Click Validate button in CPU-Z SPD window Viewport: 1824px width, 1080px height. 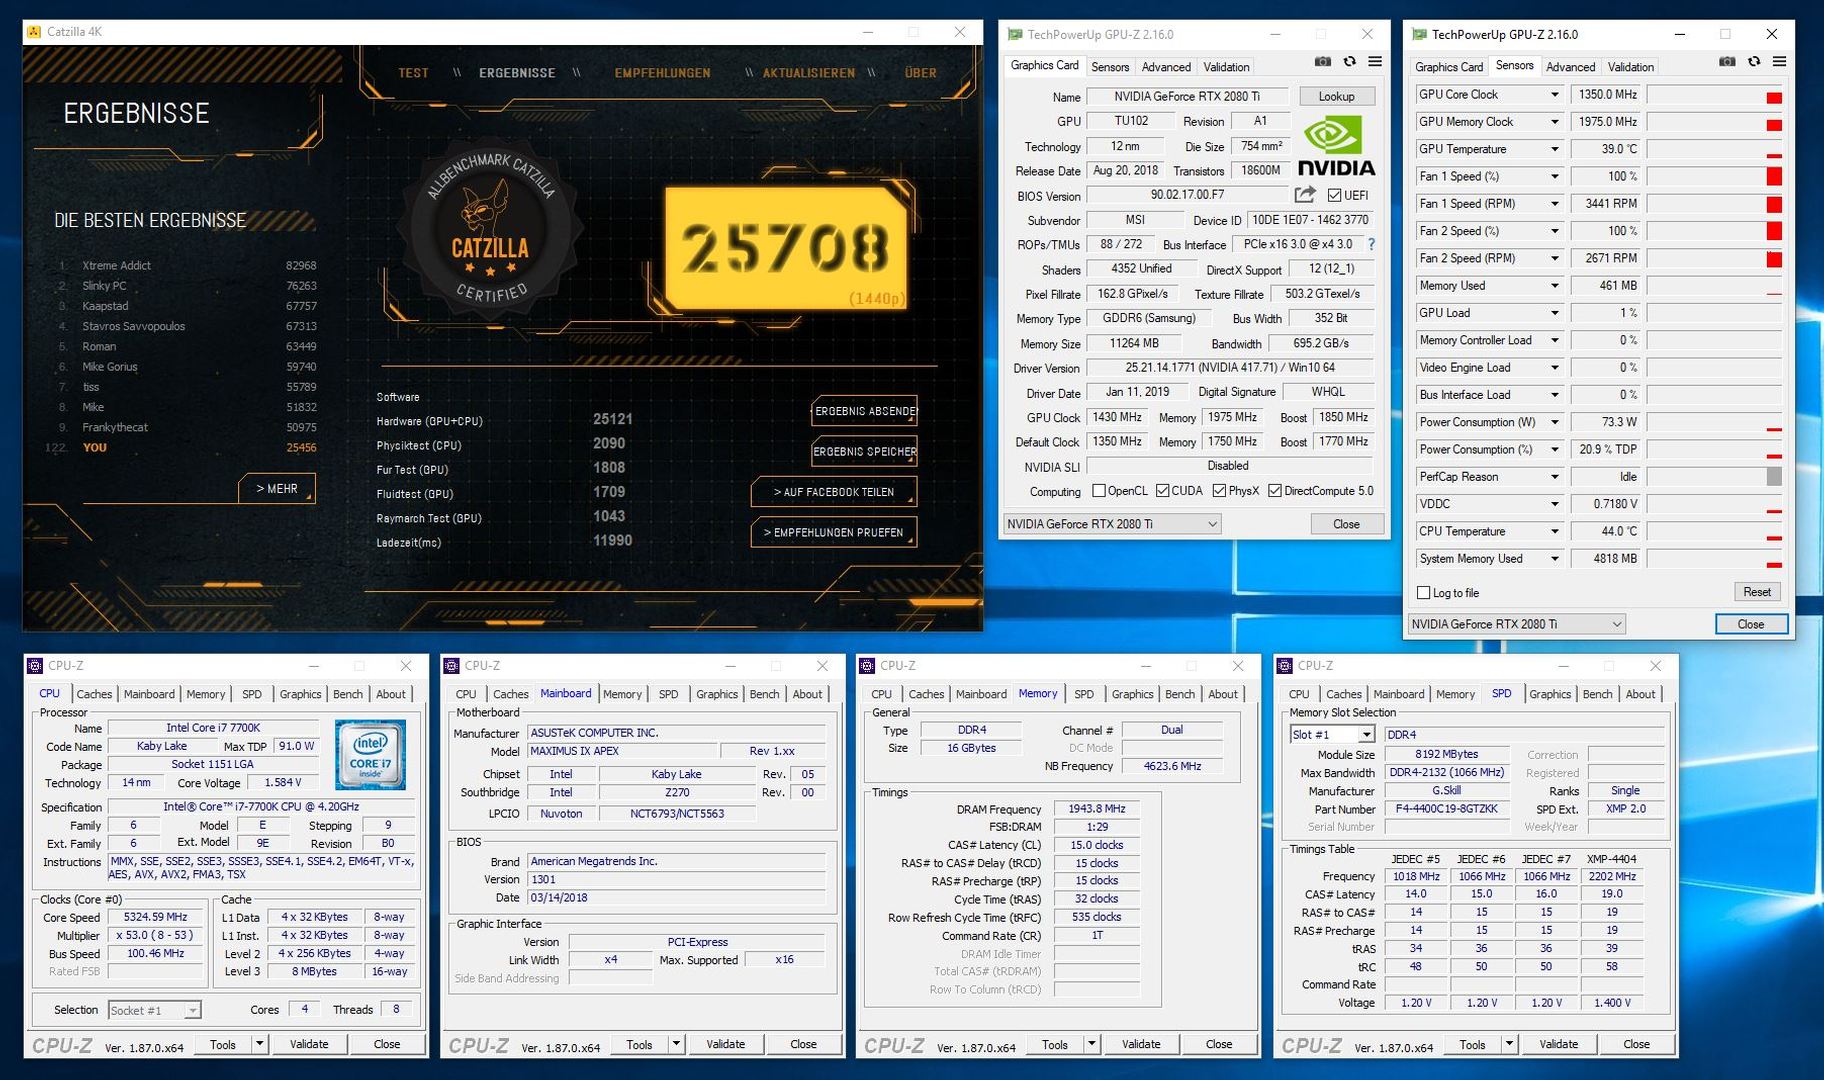[1558, 1044]
